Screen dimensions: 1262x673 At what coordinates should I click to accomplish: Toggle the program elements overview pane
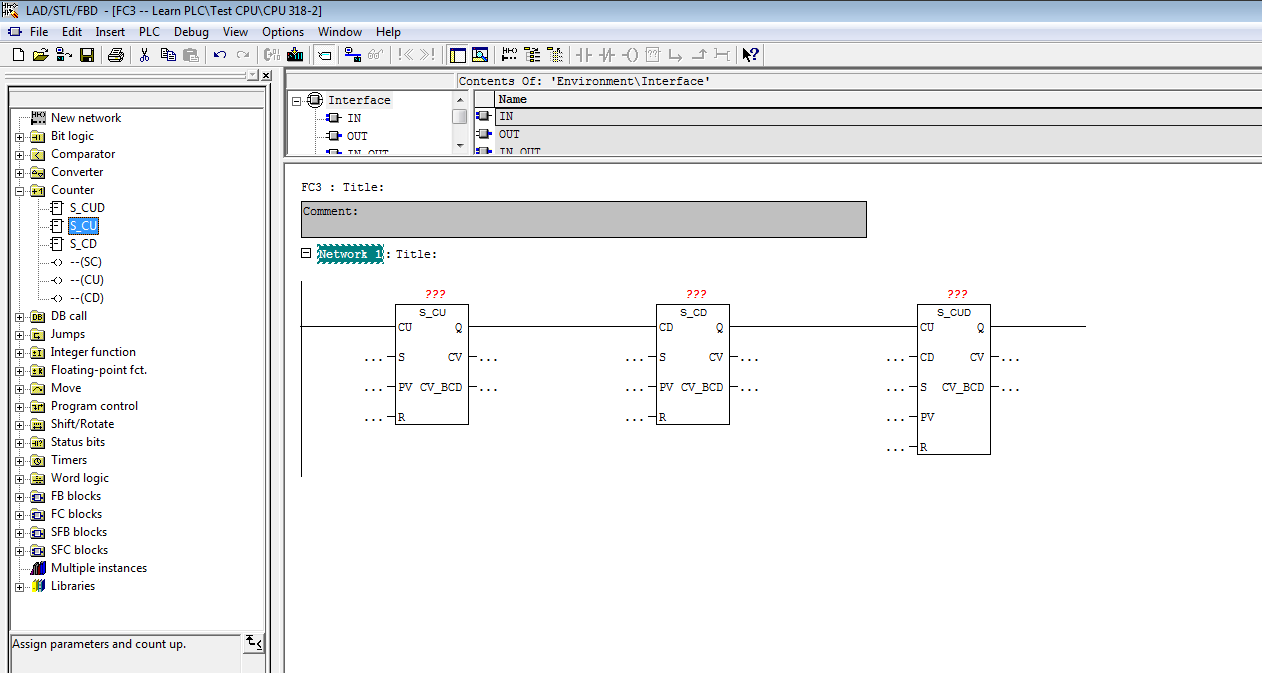tap(458, 55)
